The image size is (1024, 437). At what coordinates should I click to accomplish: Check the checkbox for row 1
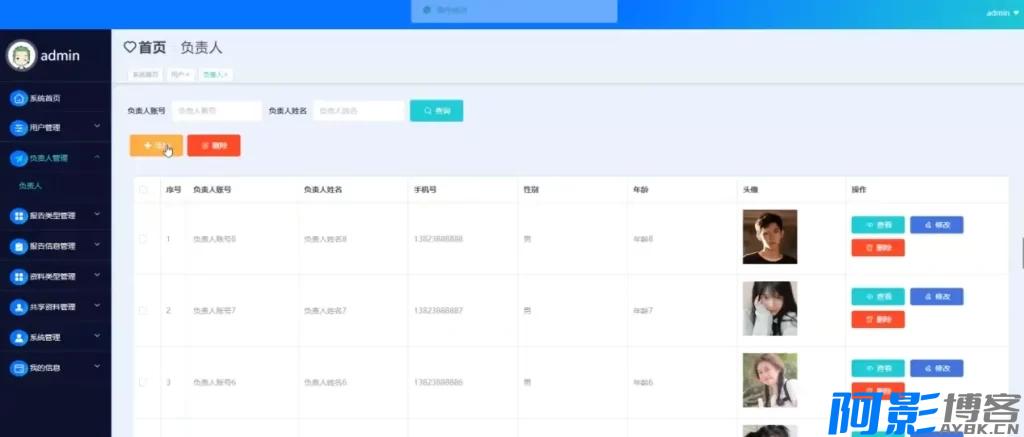pos(143,239)
